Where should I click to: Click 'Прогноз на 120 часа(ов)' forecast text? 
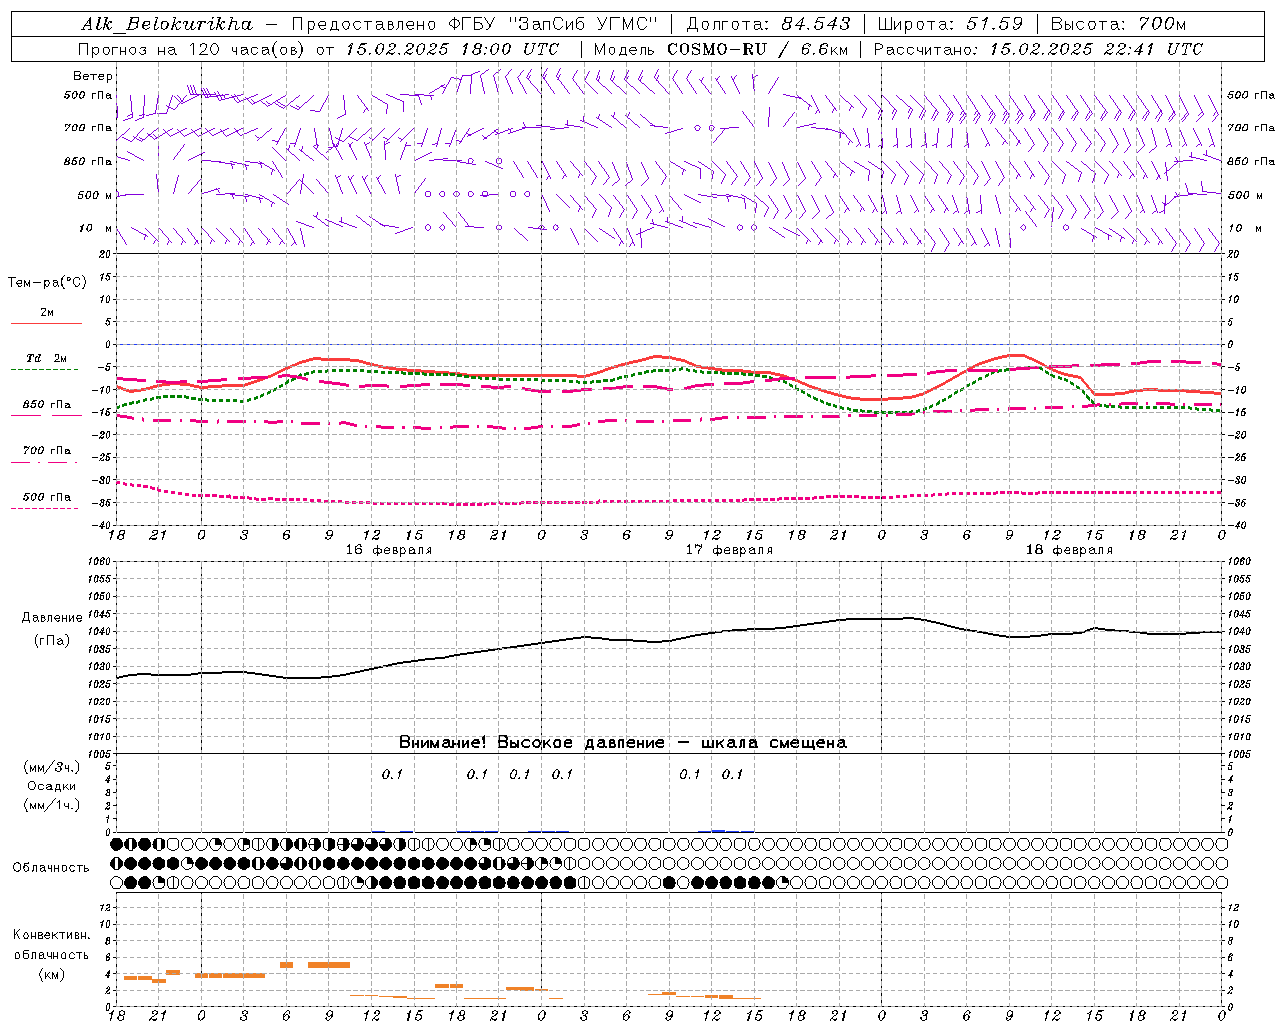[x=192, y=49]
